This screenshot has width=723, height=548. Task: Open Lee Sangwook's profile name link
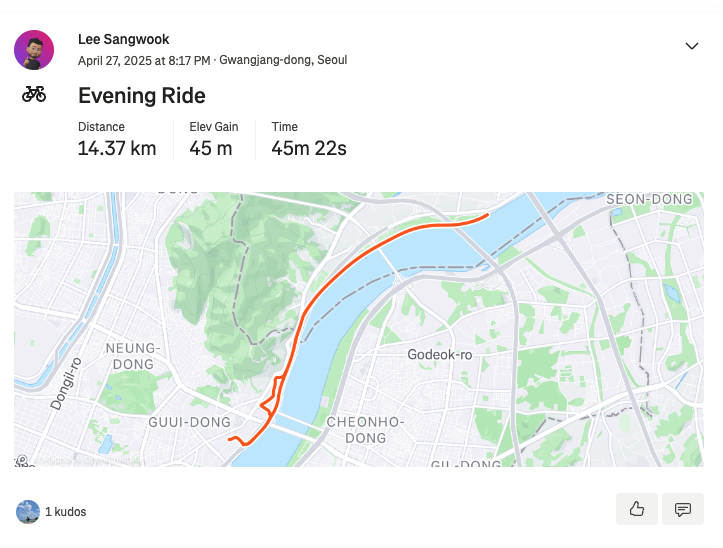(x=124, y=39)
